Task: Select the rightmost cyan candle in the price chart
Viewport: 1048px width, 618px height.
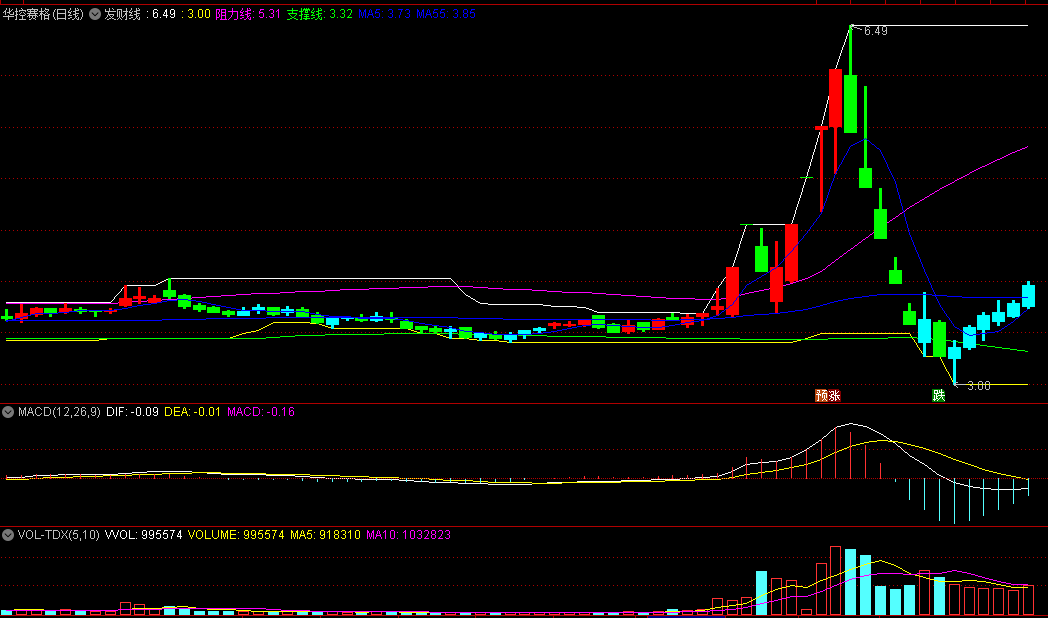Action: point(1029,295)
